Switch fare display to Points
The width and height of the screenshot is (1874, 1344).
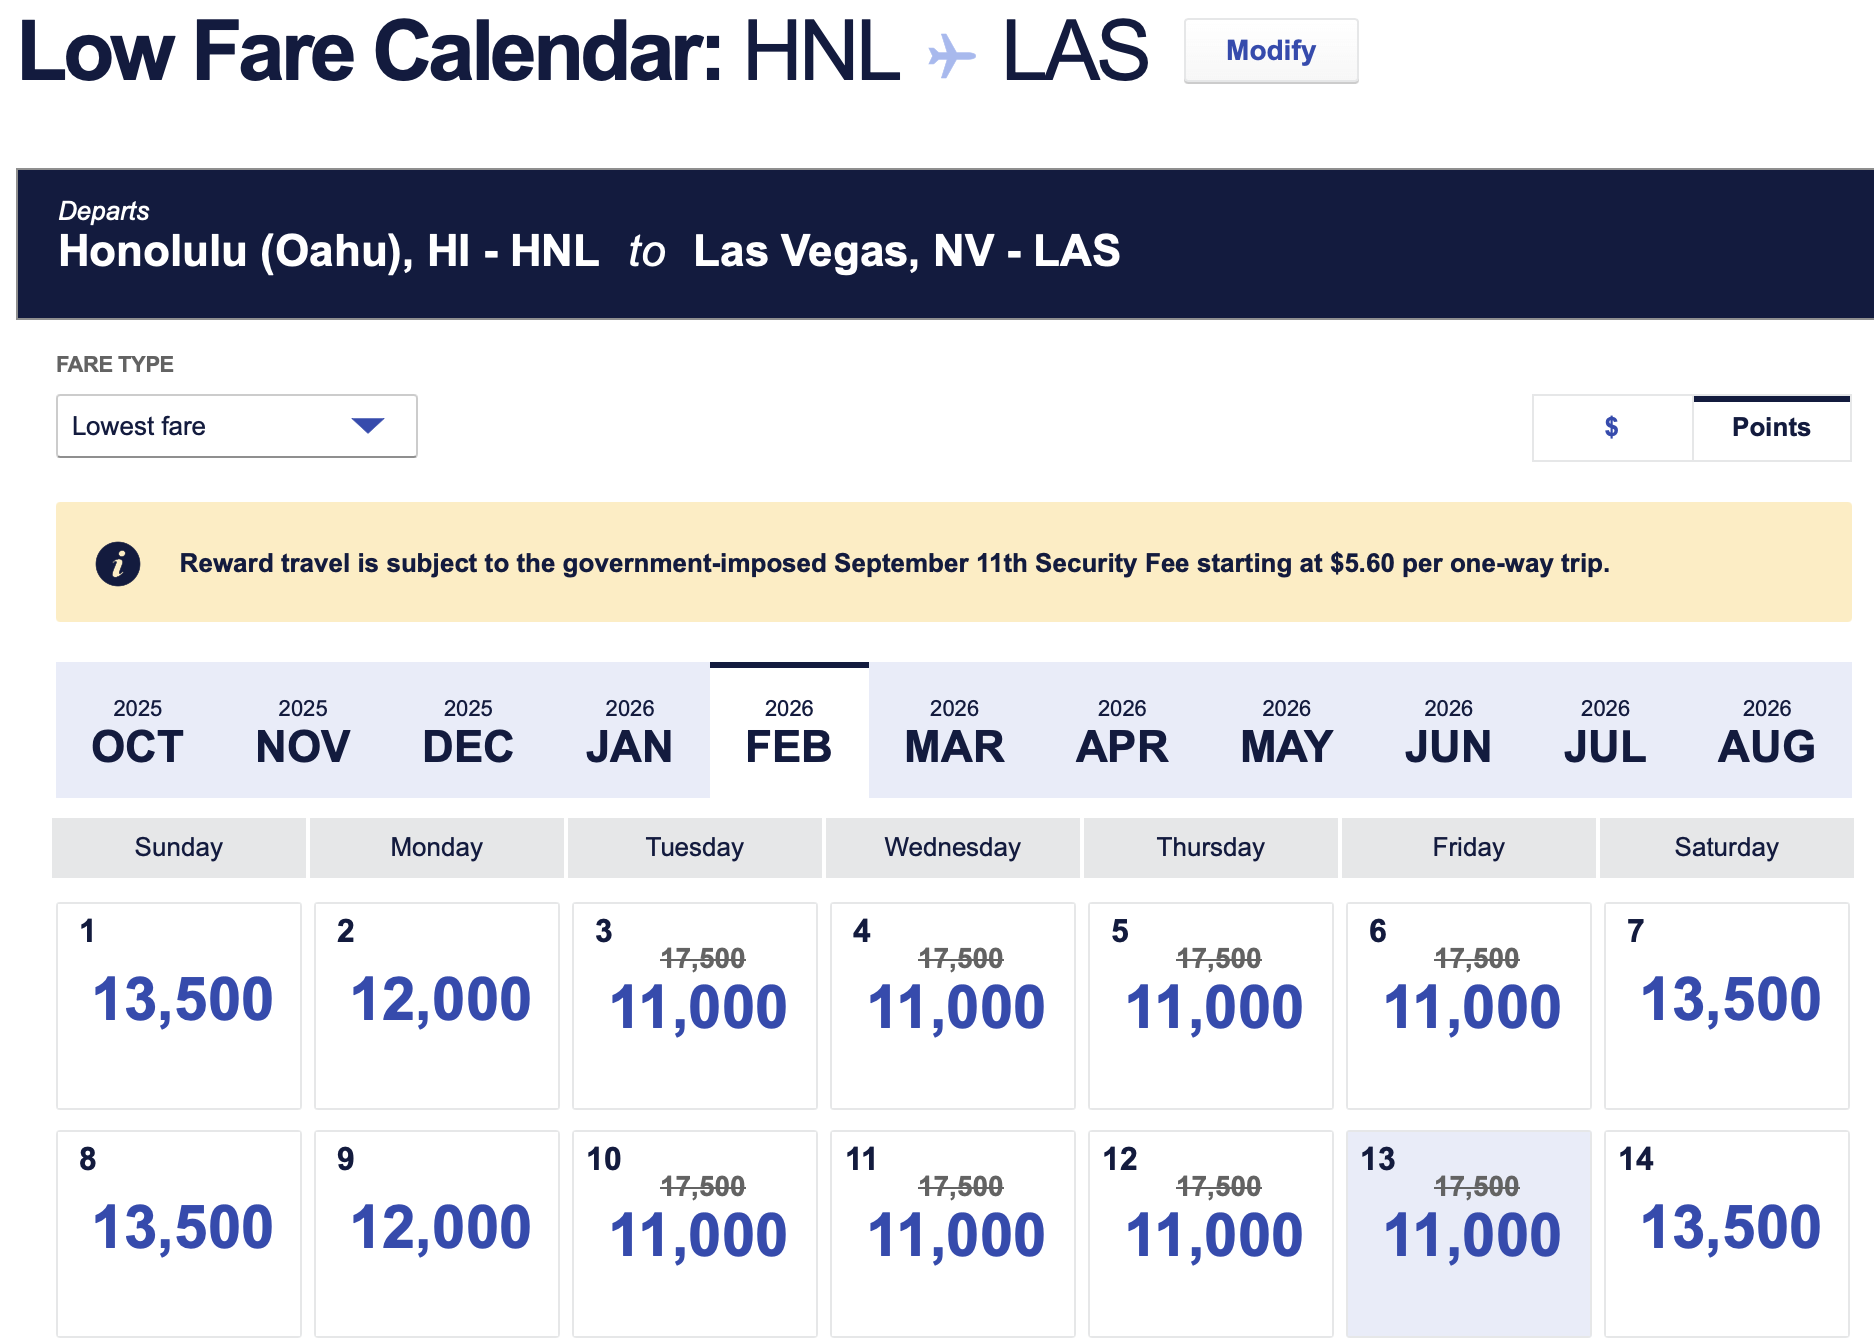pos(1771,428)
